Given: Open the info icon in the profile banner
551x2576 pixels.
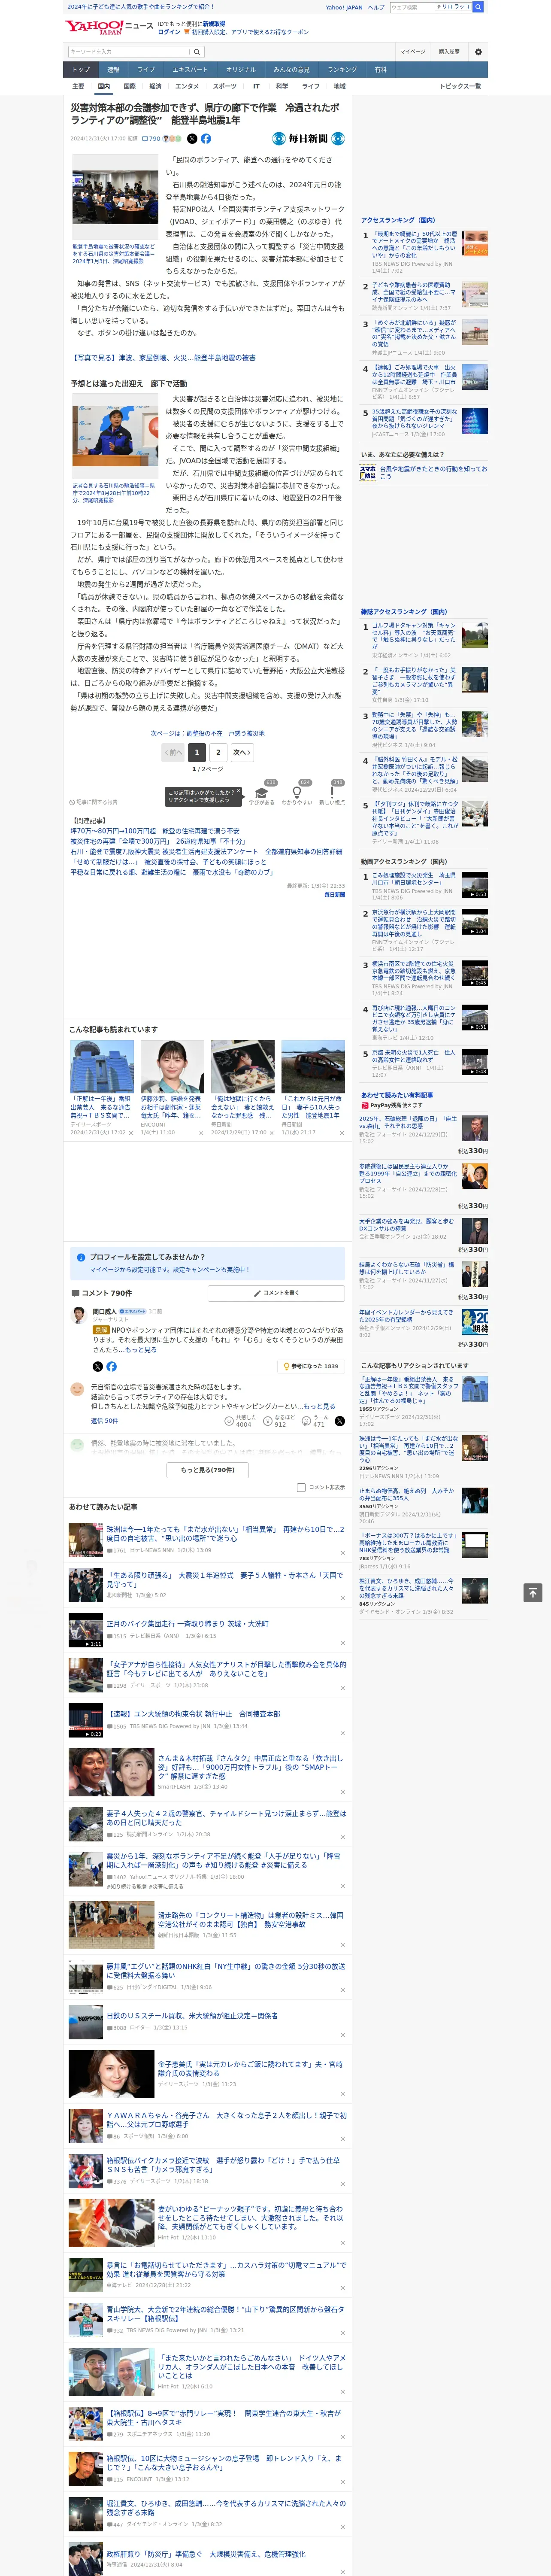Looking at the screenshot, I should pos(81,1257).
